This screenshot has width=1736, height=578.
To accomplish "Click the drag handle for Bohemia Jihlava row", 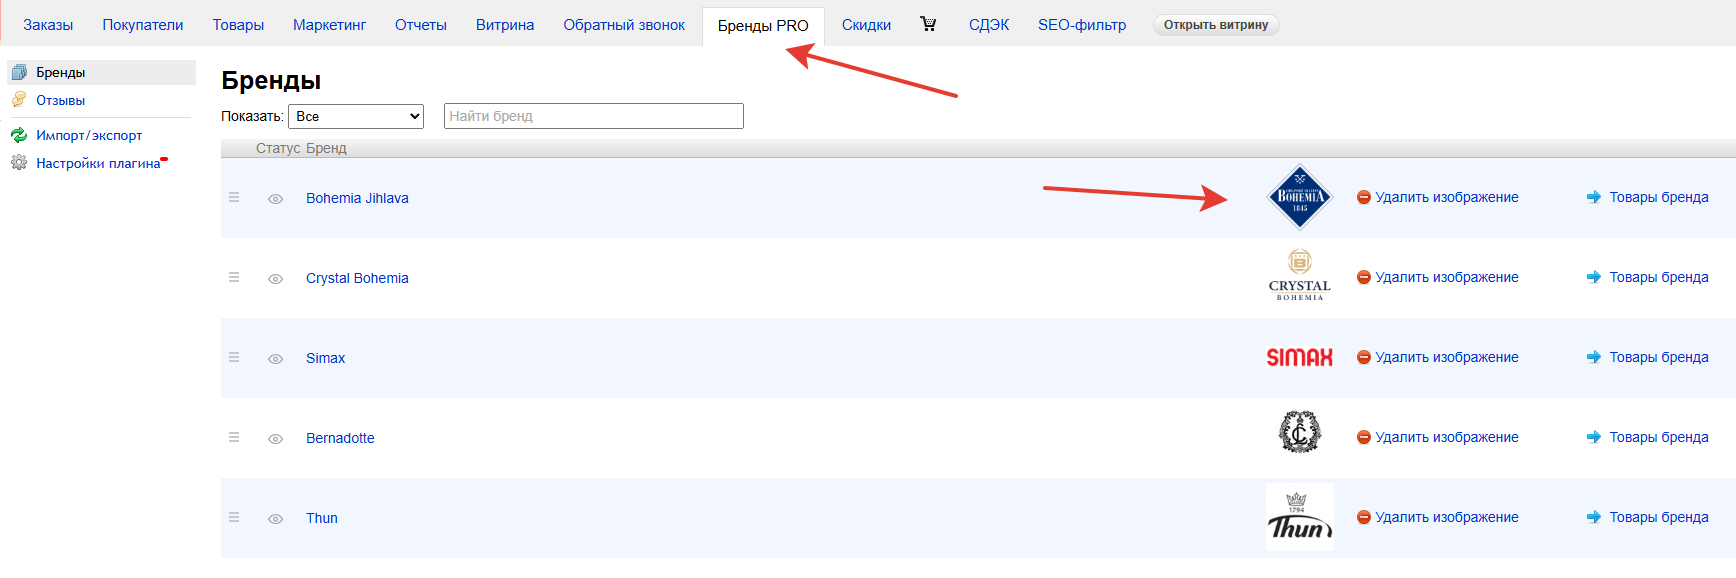I will (x=234, y=198).
